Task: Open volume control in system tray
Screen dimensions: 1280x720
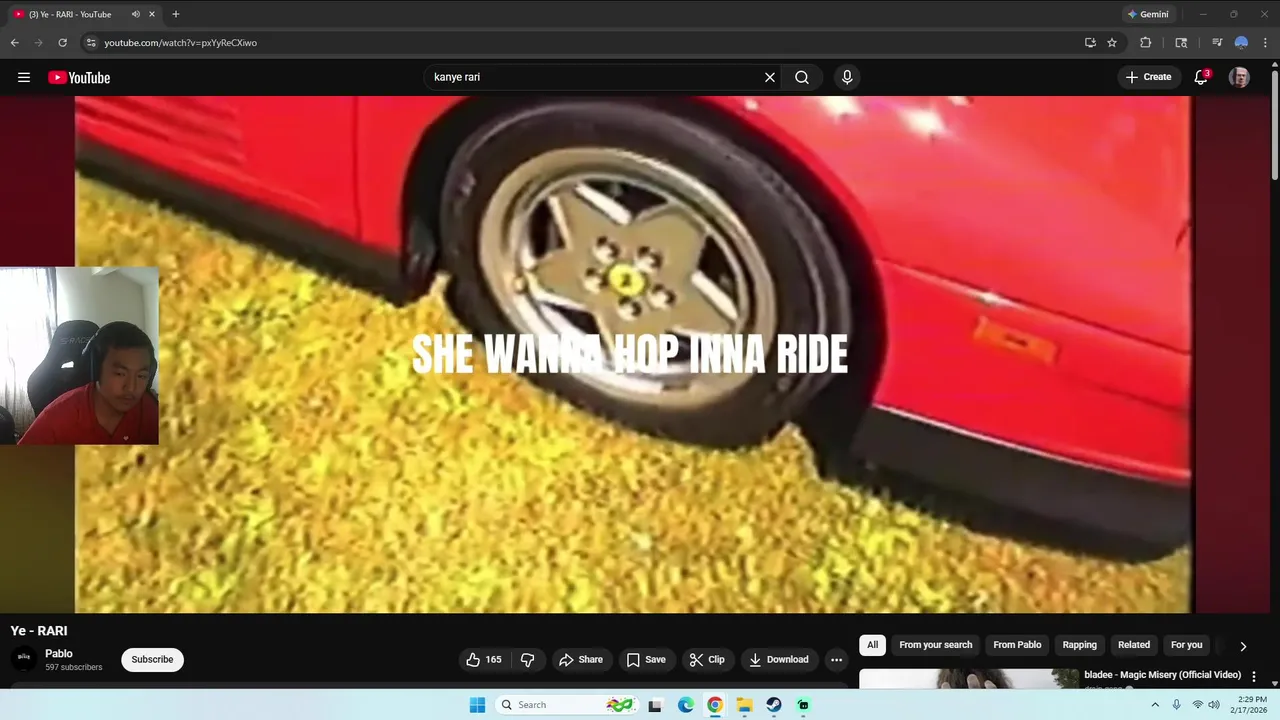Action: (x=1213, y=705)
